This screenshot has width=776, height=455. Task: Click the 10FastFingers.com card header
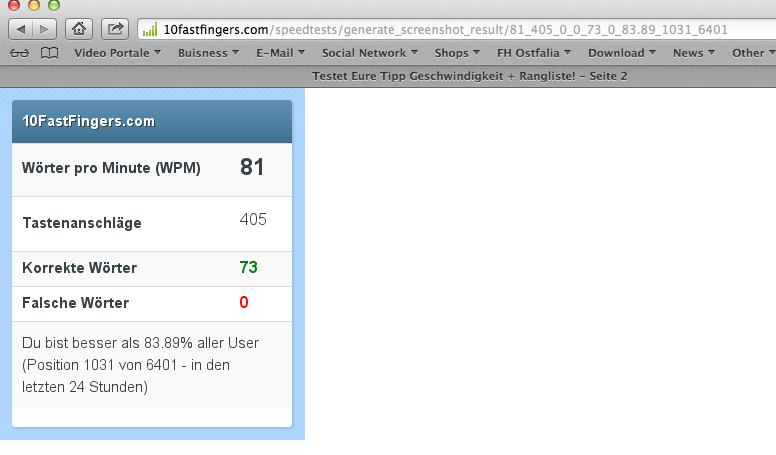pos(152,122)
